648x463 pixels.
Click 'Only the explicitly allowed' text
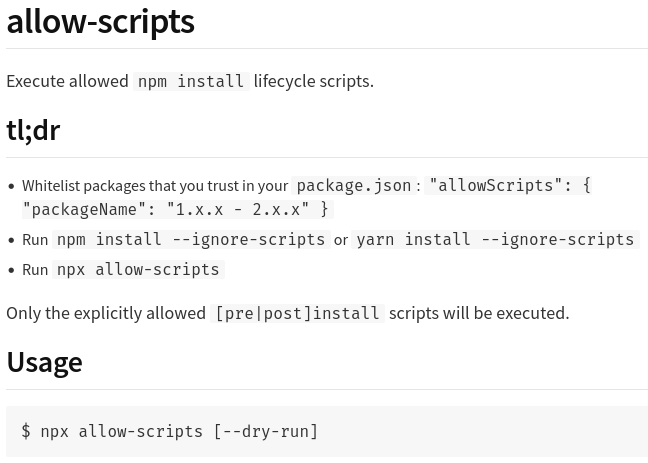coord(106,313)
